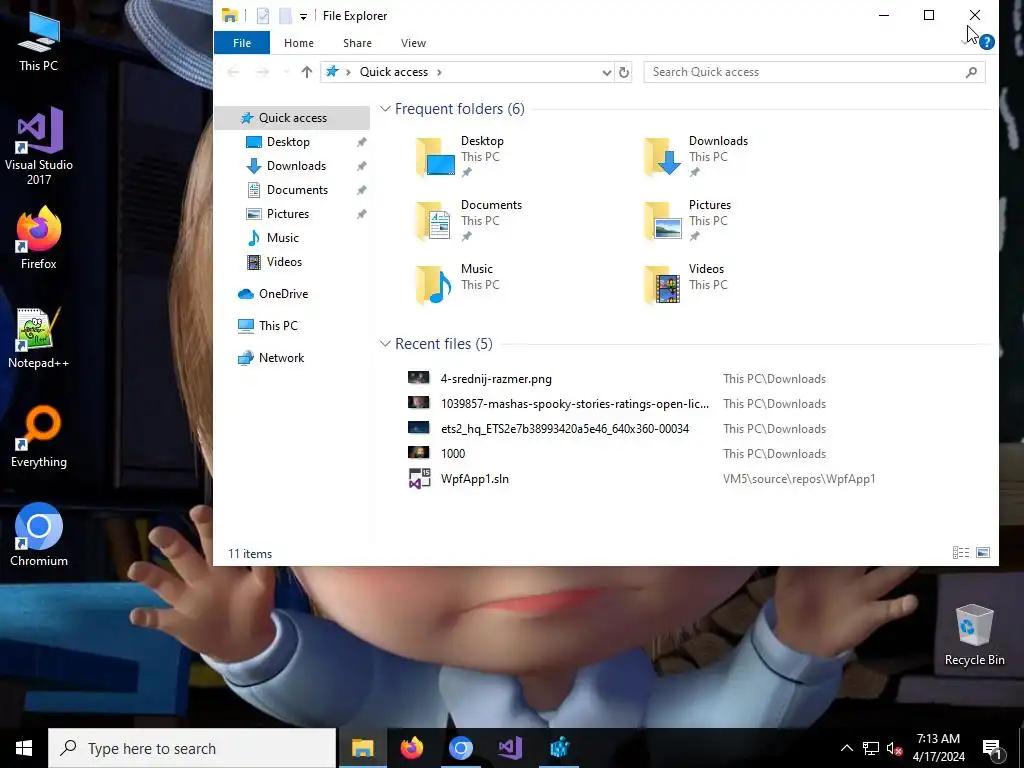1024x768 pixels.
Task: Select the Recycle Bin desktop icon
Action: click(x=974, y=635)
